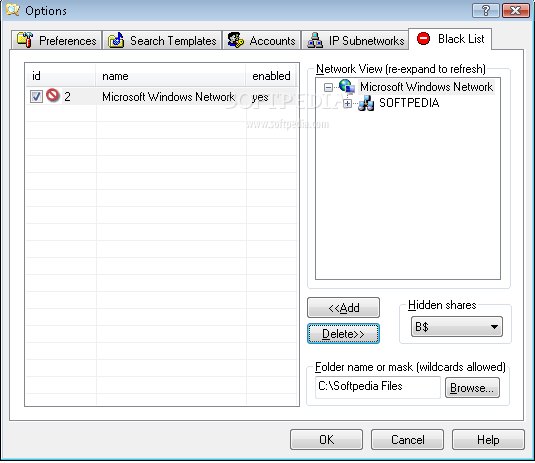Click the id value '2' in list
This screenshot has width=535, height=463.
tap(67, 97)
